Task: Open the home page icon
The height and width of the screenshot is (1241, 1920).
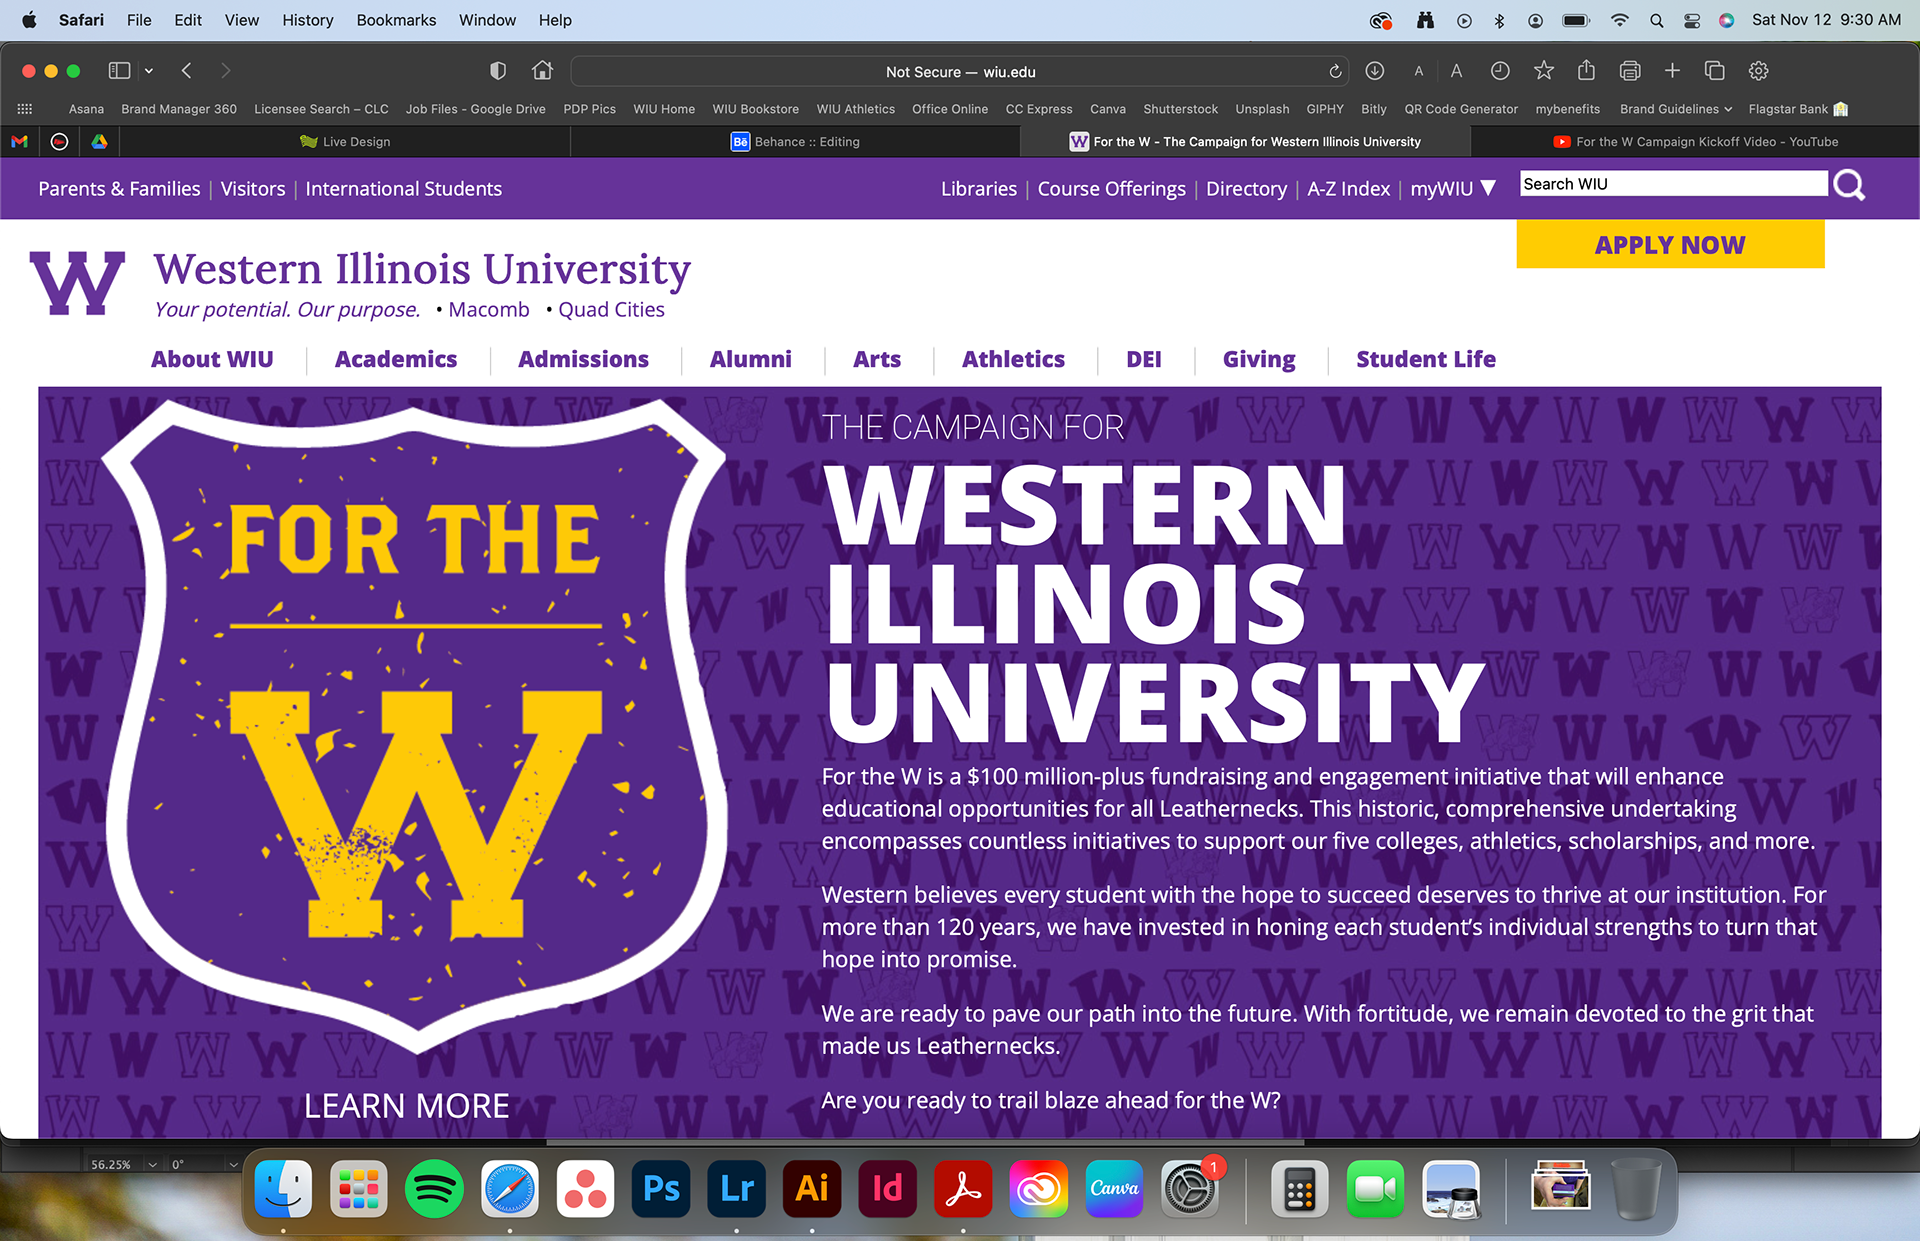Action: (x=542, y=71)
